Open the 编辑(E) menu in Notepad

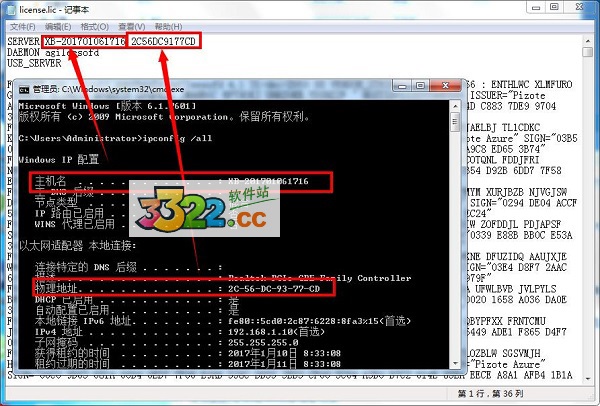tap(58, 26)
